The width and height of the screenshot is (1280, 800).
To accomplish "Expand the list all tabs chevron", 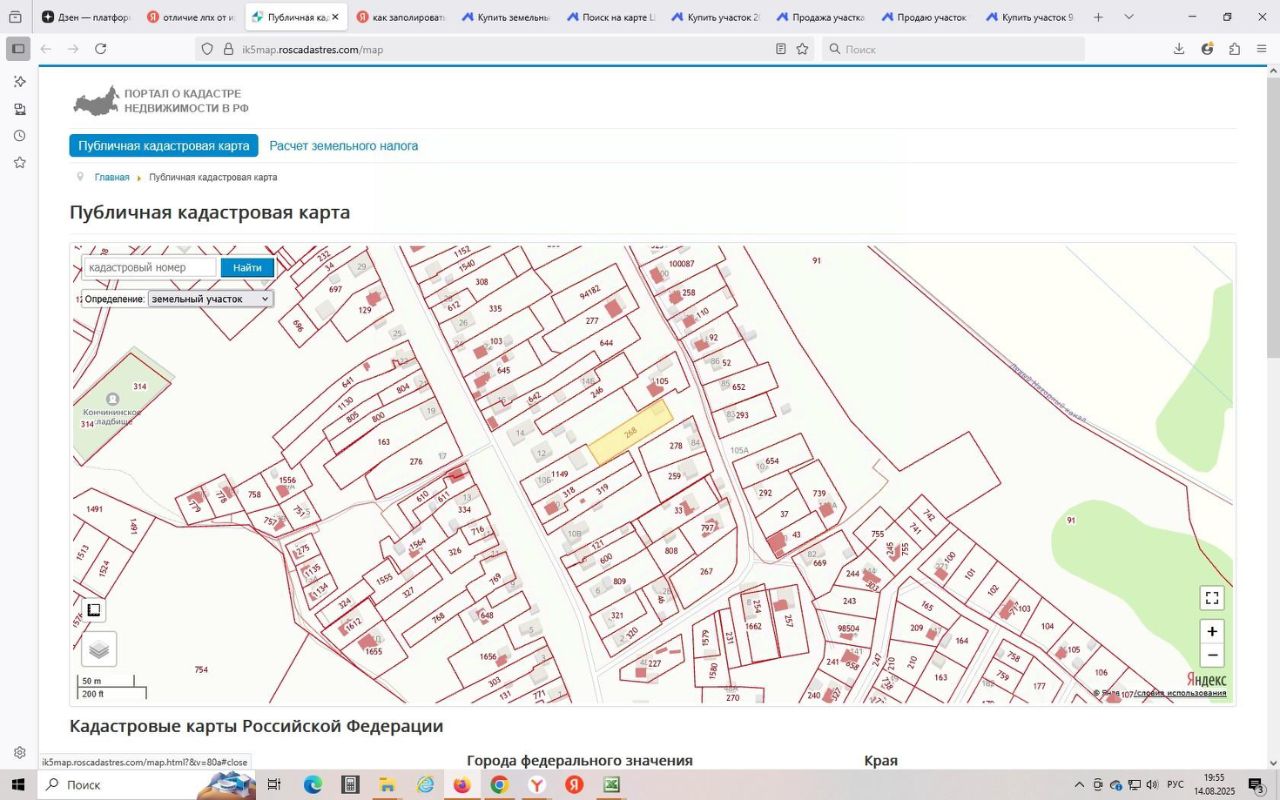I will [x=1129, y=17].
